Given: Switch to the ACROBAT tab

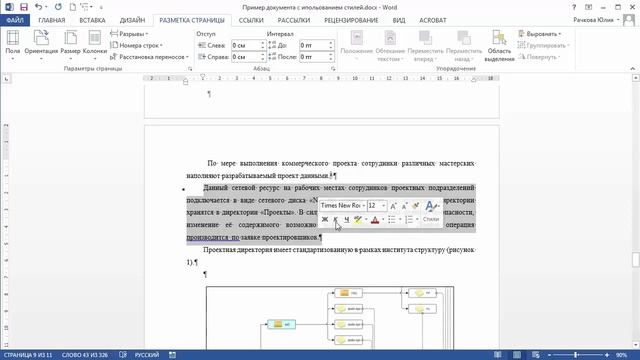Looking at the screenshot, I should 433,20.
